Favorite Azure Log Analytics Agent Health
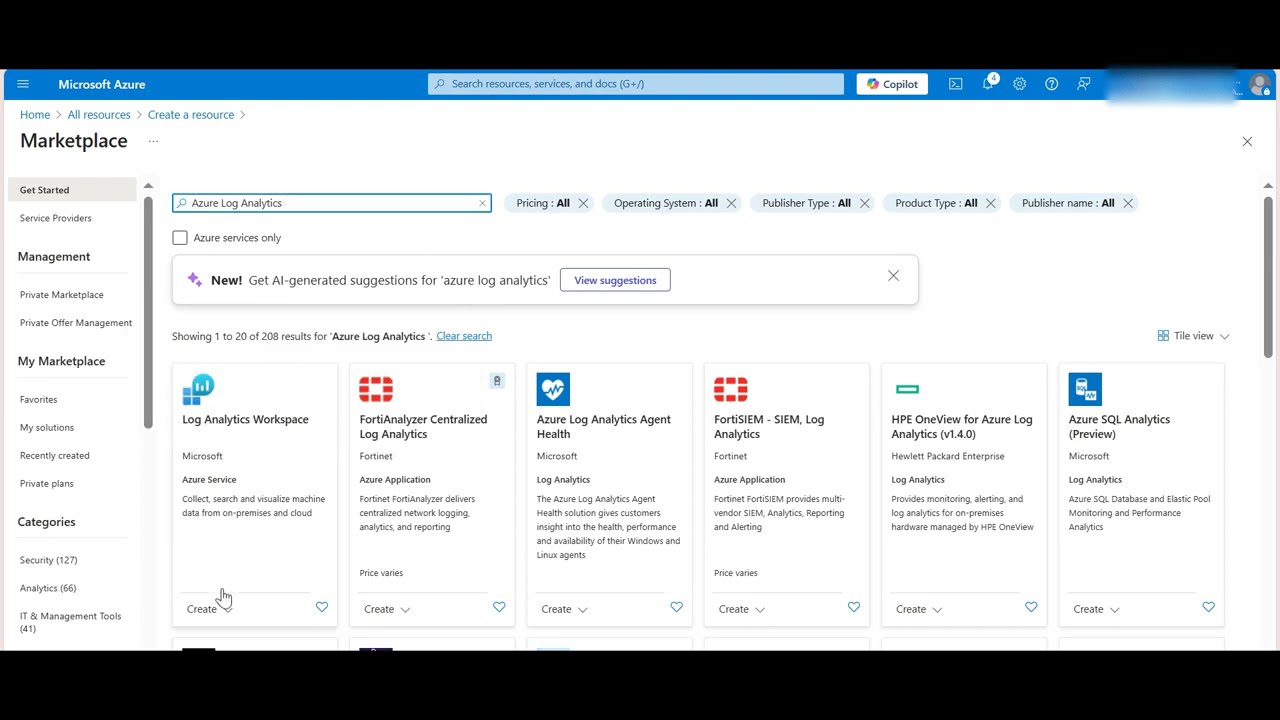The width and height of the screenshot is (1280, 720). [676, 607]
